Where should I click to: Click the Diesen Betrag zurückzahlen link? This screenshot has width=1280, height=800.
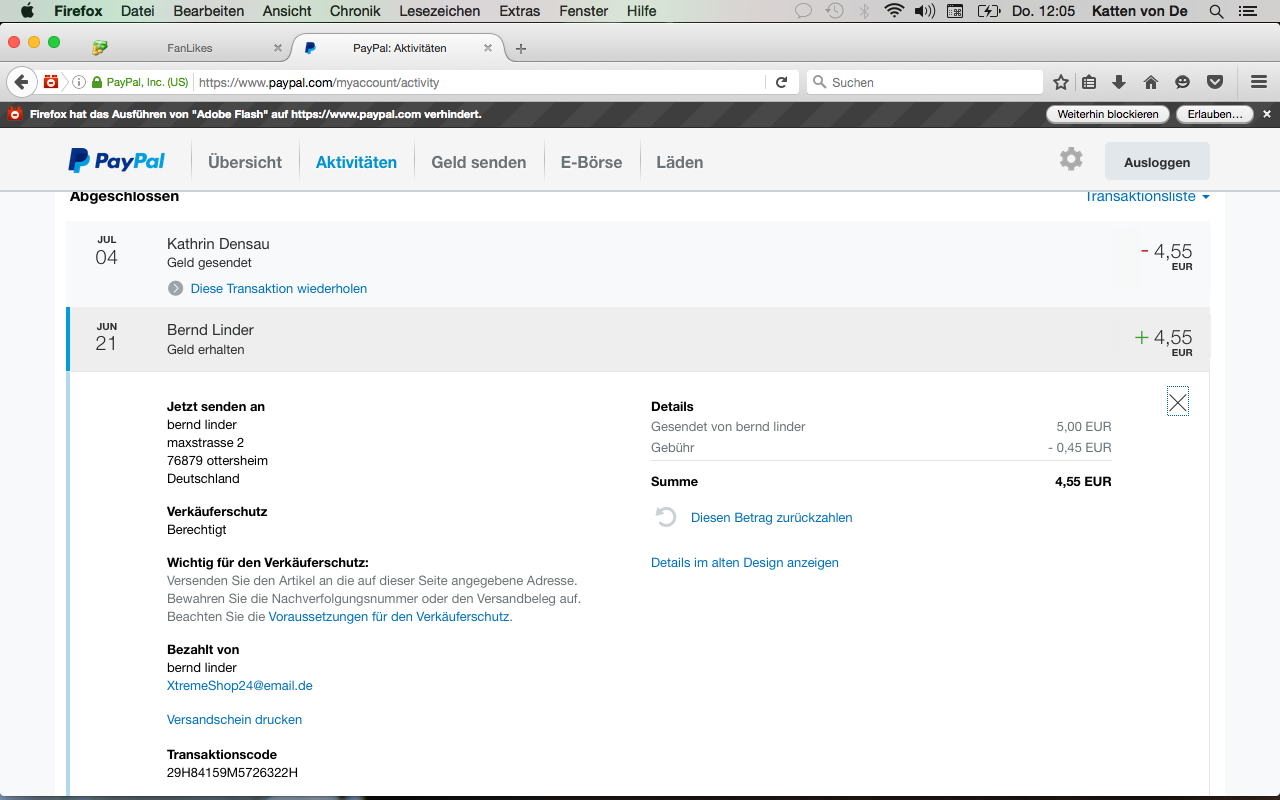pos(771,518)
